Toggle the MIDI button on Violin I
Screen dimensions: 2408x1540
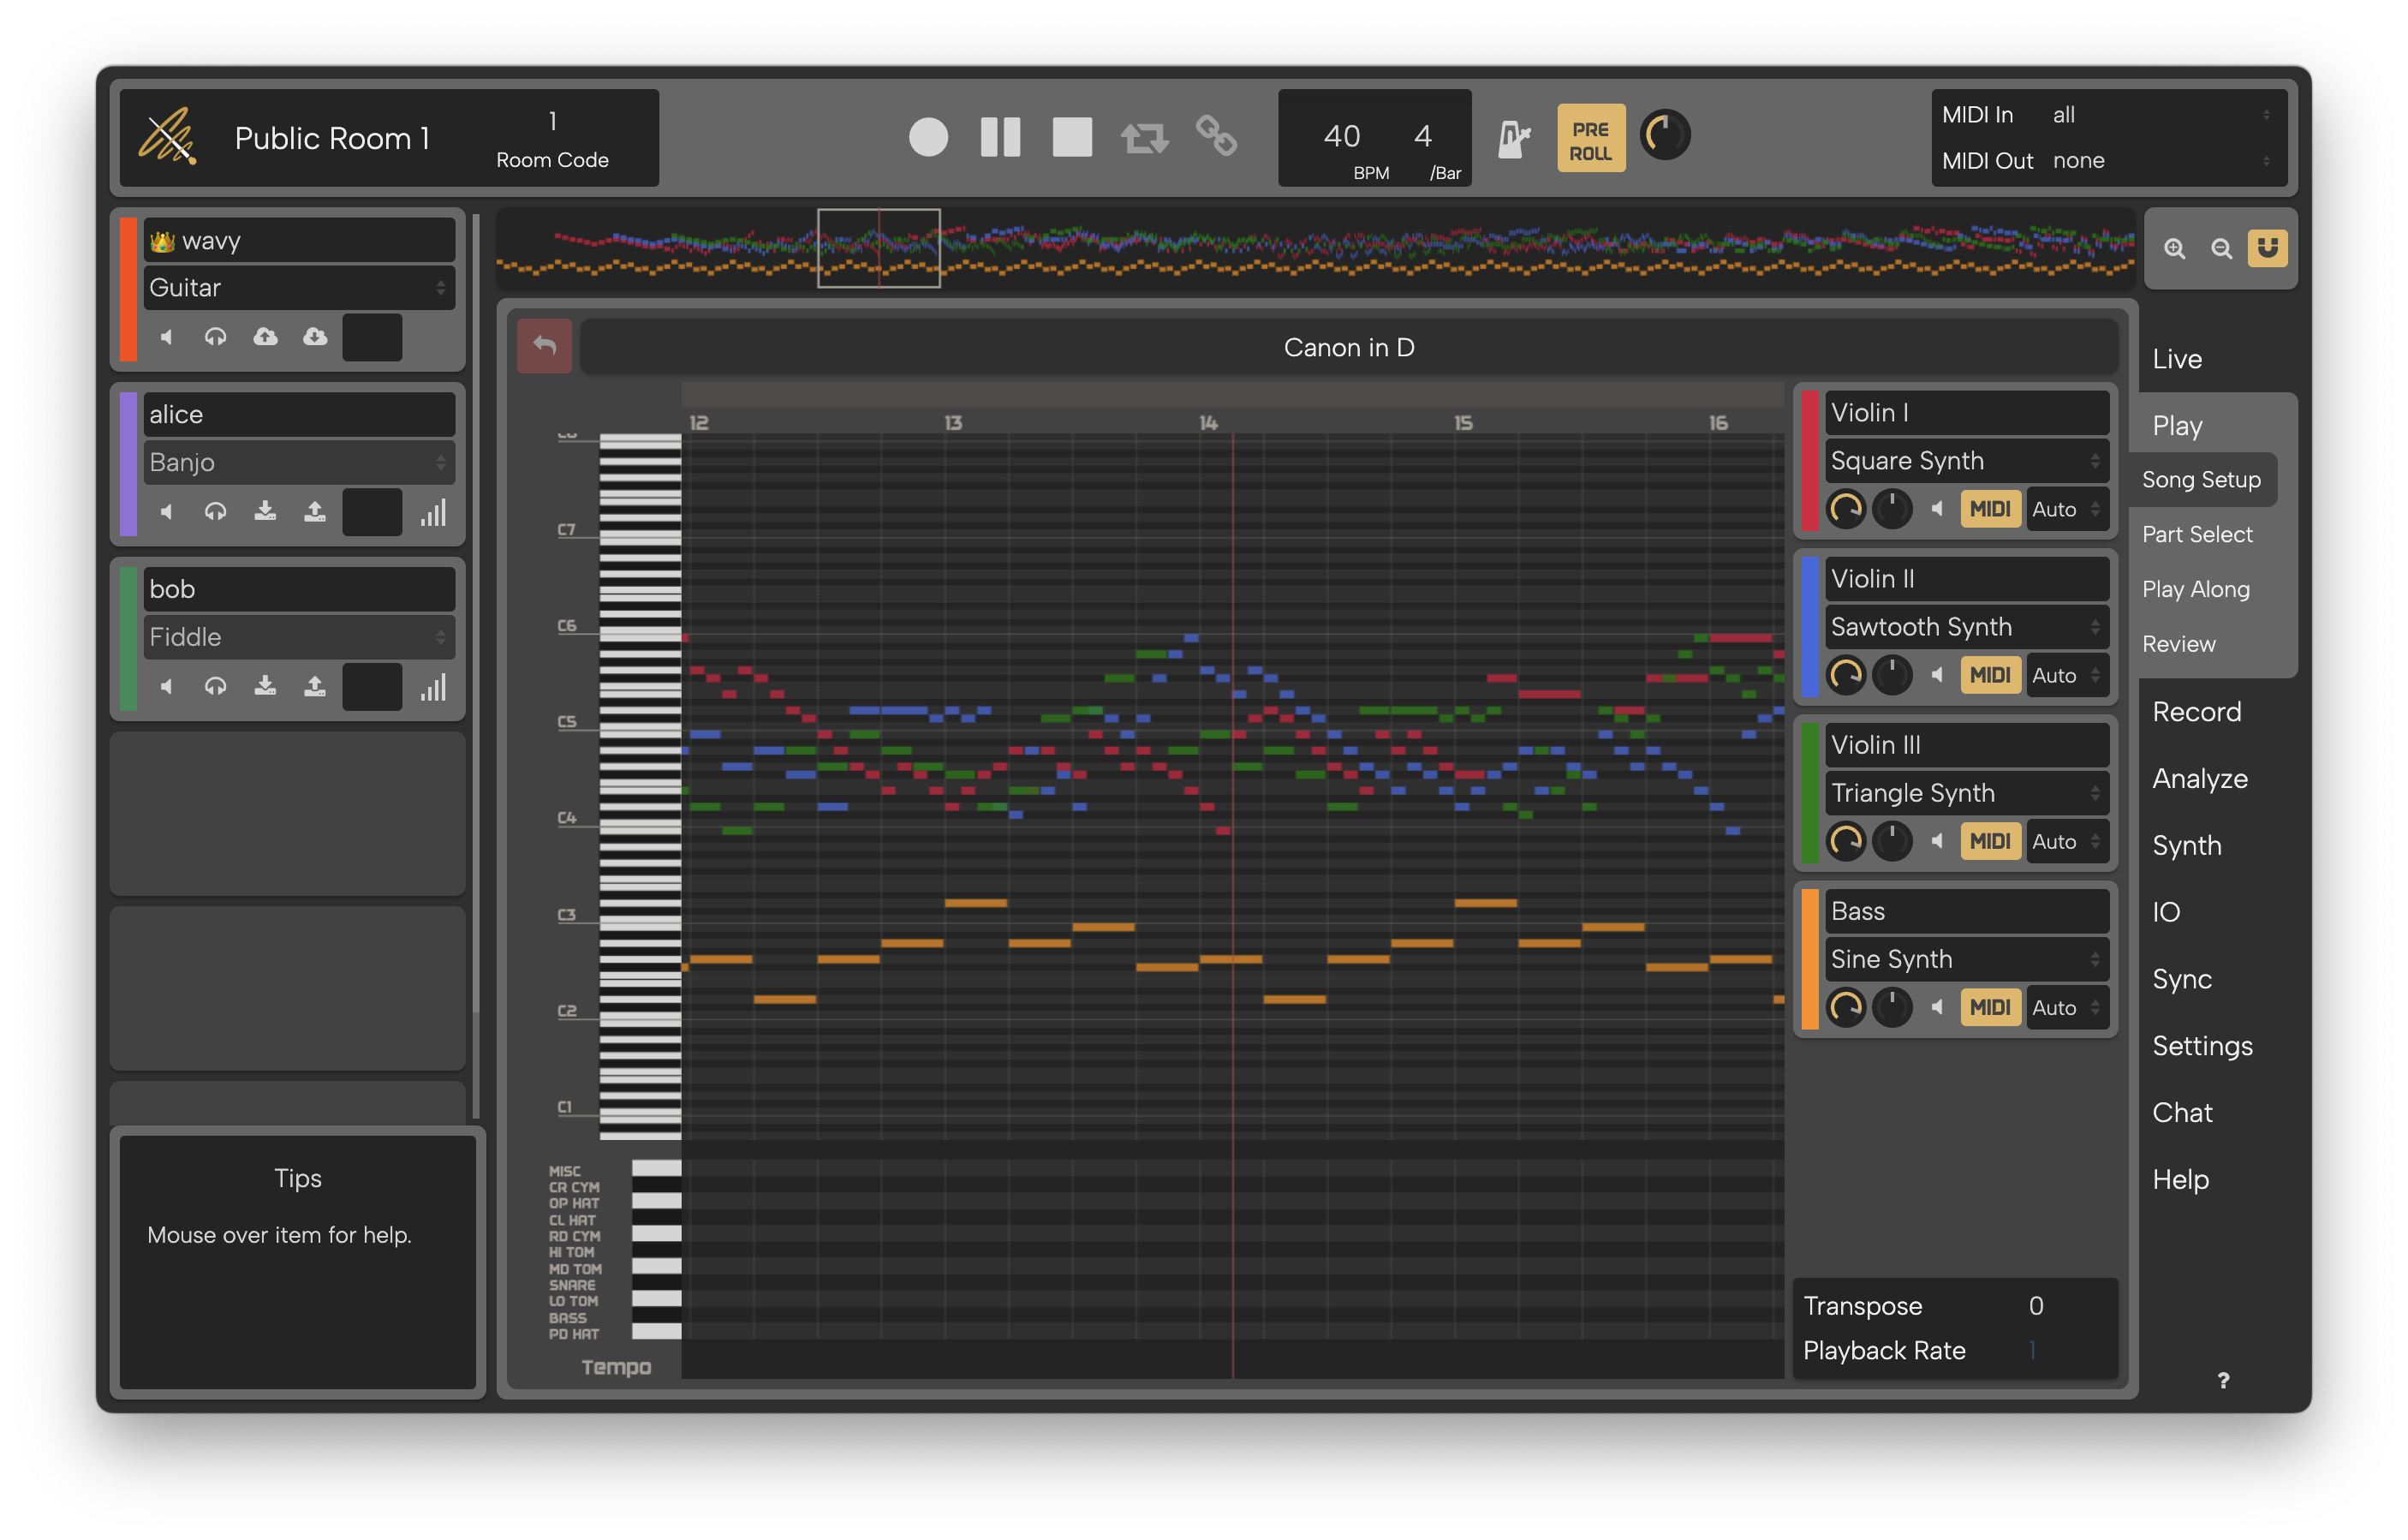(x=1990, y=510)
